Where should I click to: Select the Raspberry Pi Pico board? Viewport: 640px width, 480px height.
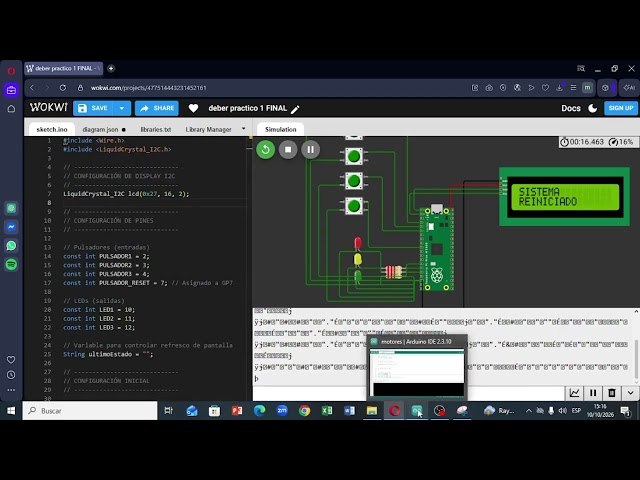pos(437,247)
